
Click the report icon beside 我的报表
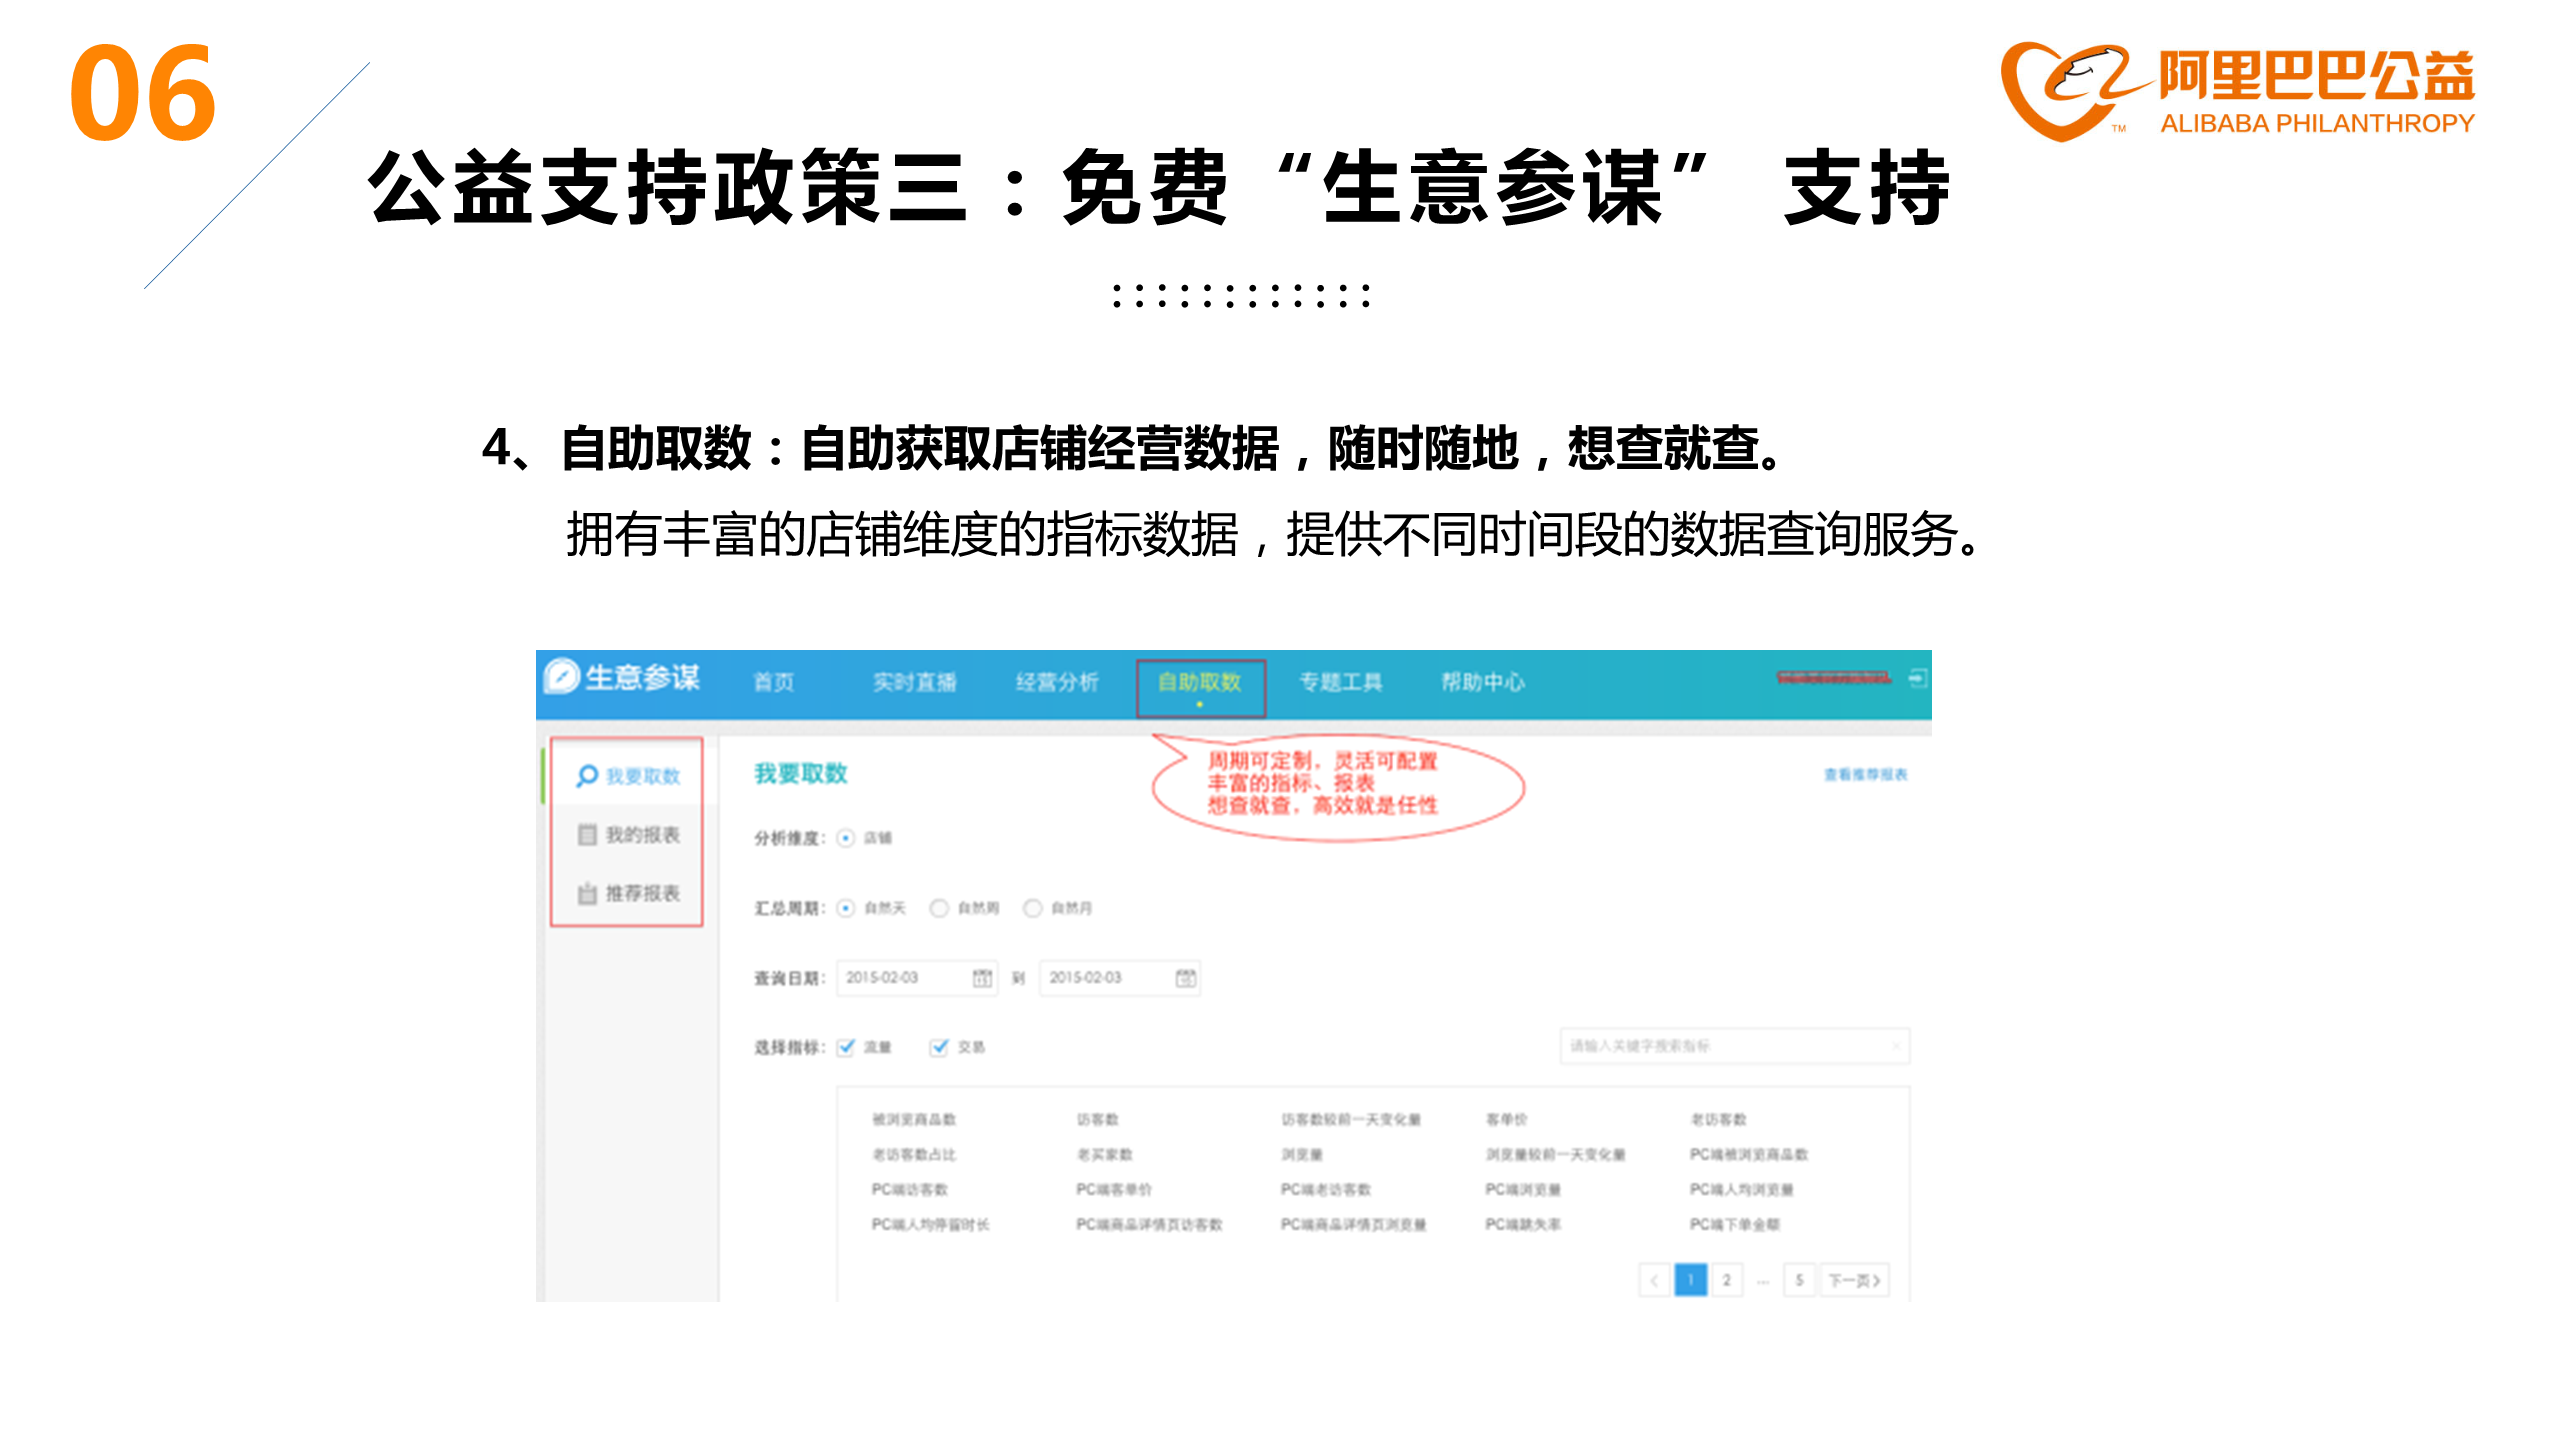point(587,835)
